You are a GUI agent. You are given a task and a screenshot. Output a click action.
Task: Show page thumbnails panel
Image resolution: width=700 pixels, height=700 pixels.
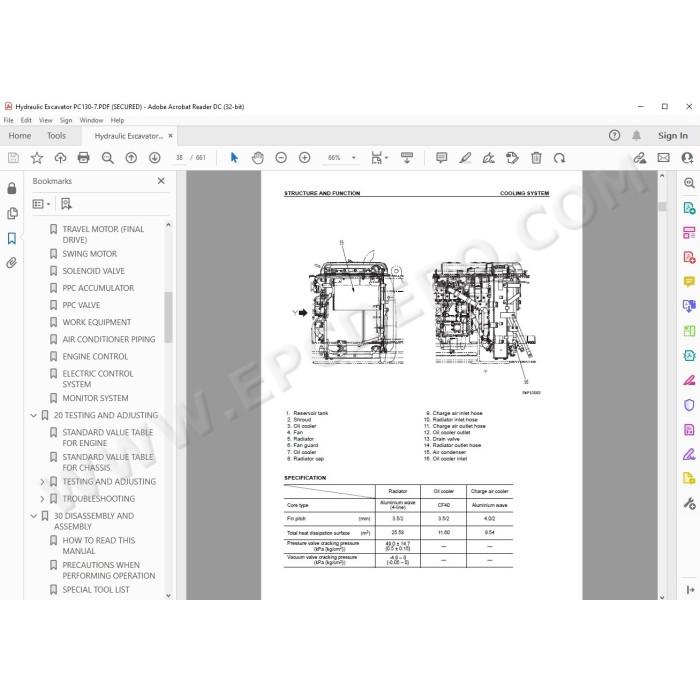(12, 213)
